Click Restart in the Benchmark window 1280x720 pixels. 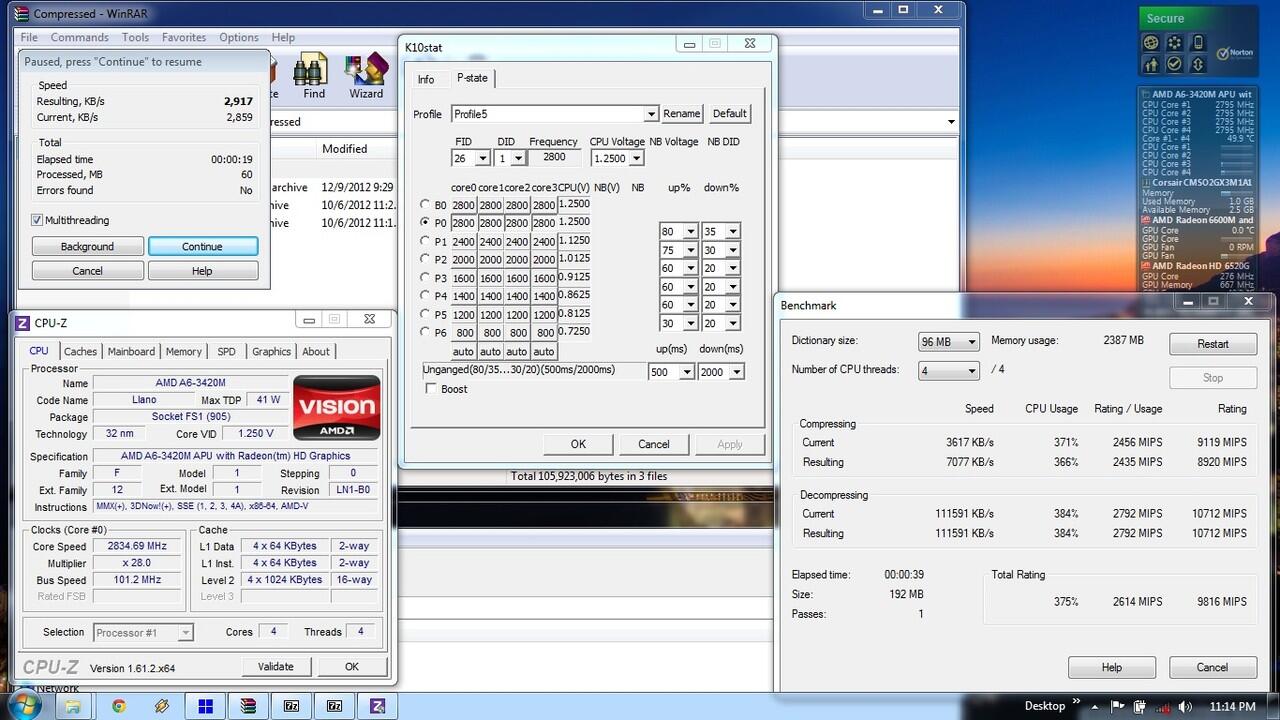[x=1213, y=344]
